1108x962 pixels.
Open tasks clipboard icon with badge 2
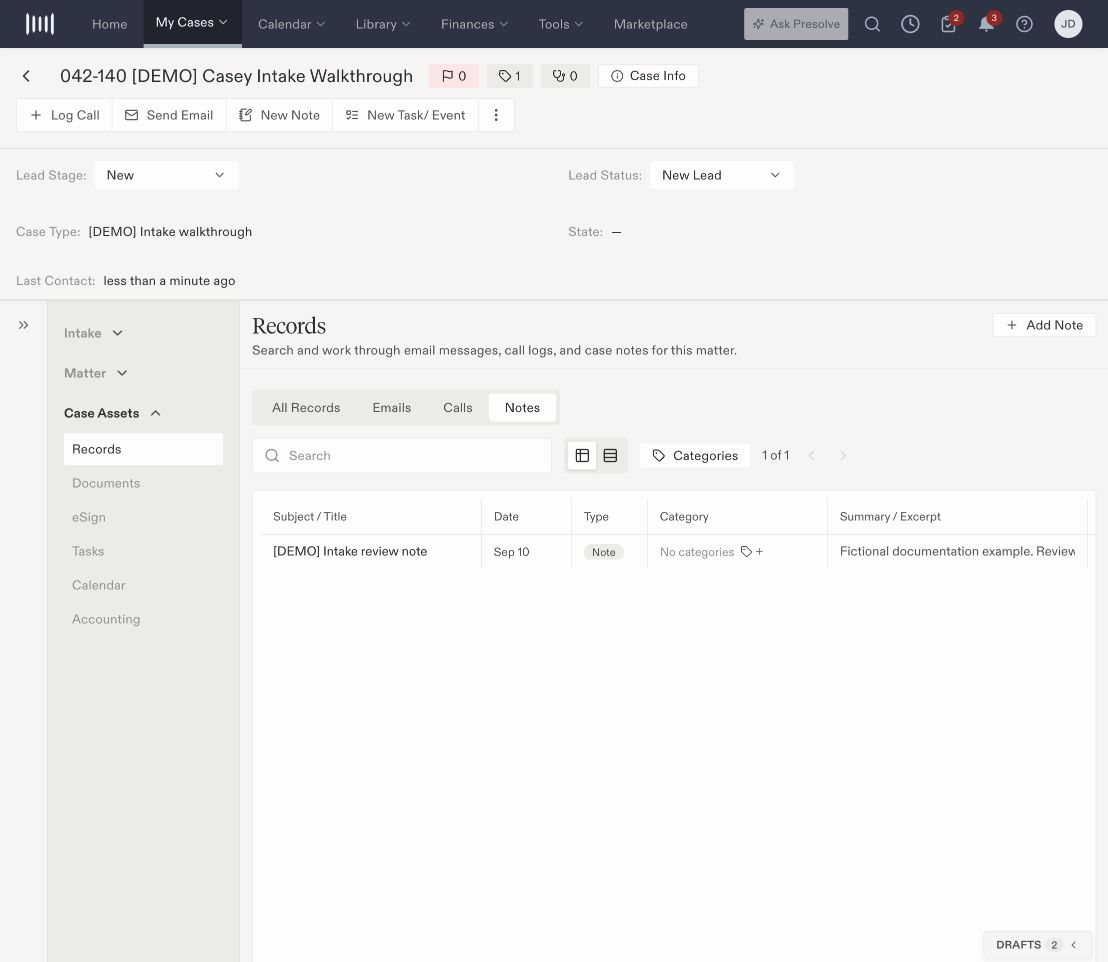pyautogui.click(x=948, y=24)
